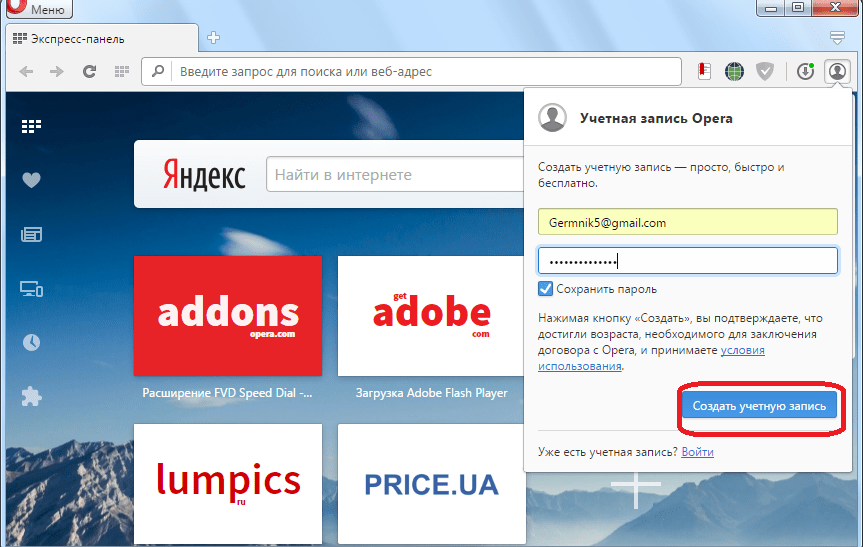Select the Экспресс-панель tab

coord(102,39)
